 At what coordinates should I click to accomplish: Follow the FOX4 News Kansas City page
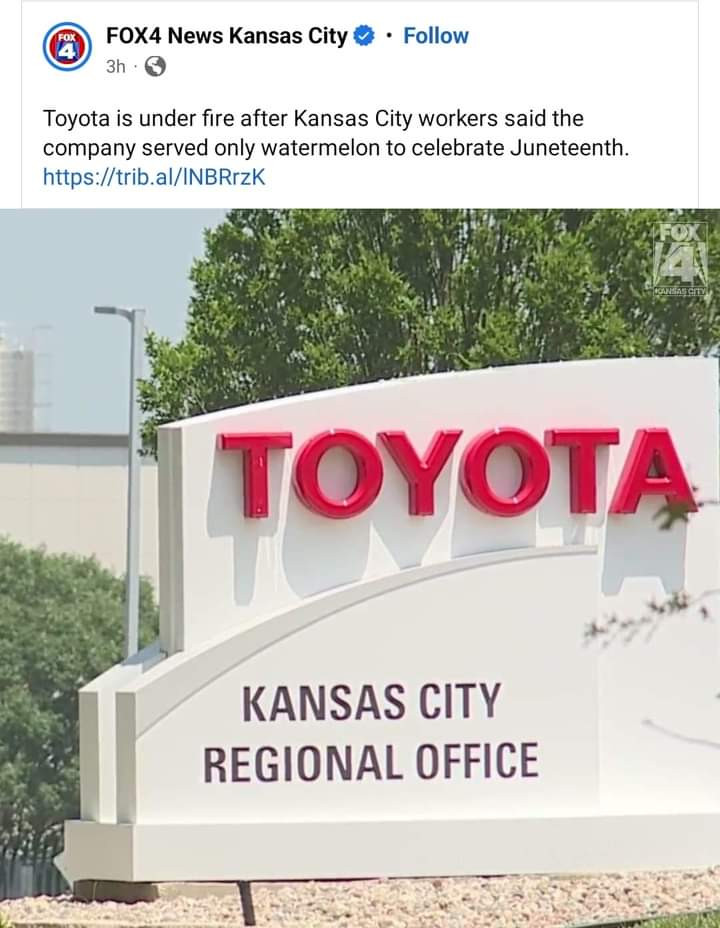[x=436, y=36]
